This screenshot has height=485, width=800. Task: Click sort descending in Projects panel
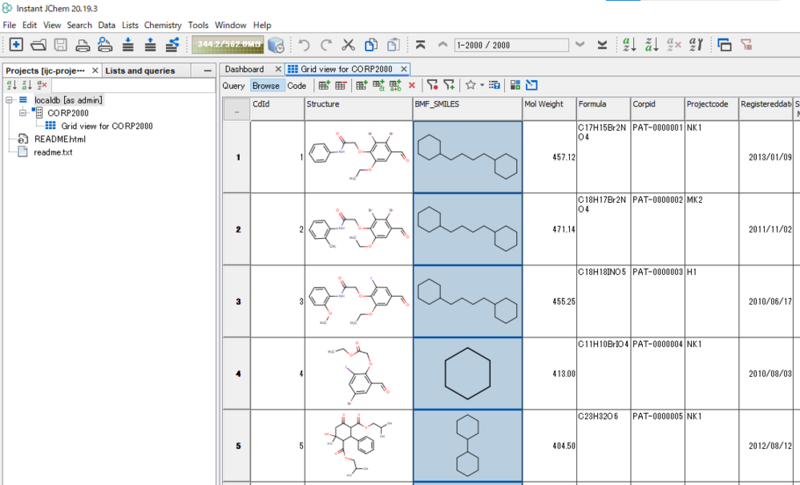[x=27, y=85]
